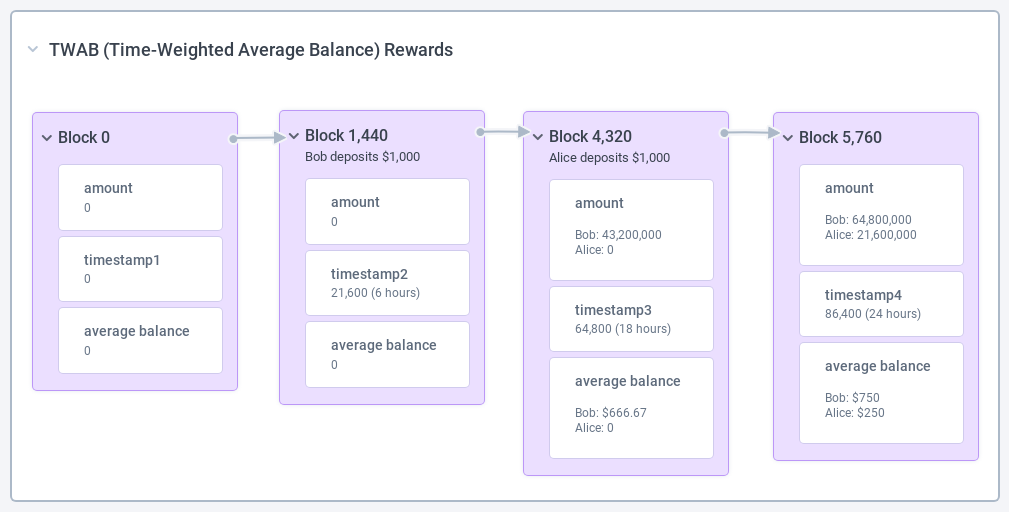Select the 'Bob deposits $1,000' subtitle
The image size is (1009, 512).
pyautogui.click(x=362, y=156)
